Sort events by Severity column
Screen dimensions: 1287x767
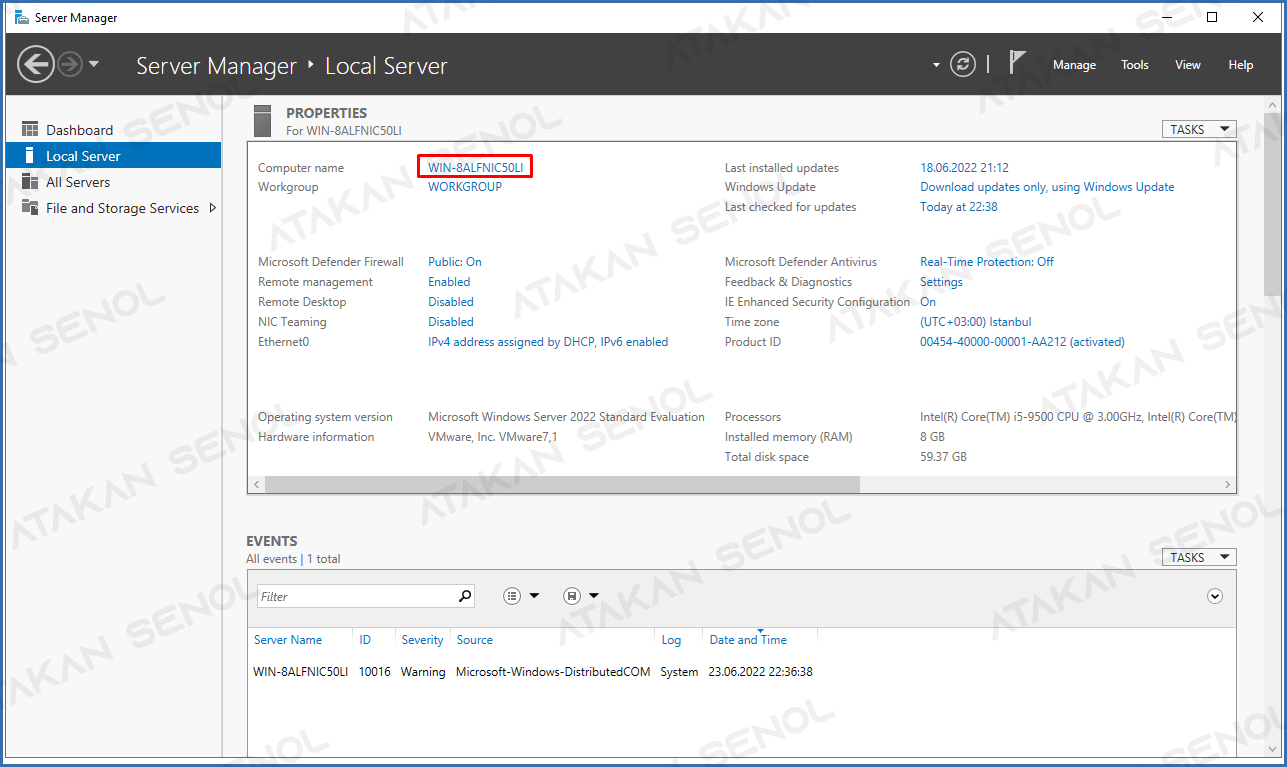(422, 640)
